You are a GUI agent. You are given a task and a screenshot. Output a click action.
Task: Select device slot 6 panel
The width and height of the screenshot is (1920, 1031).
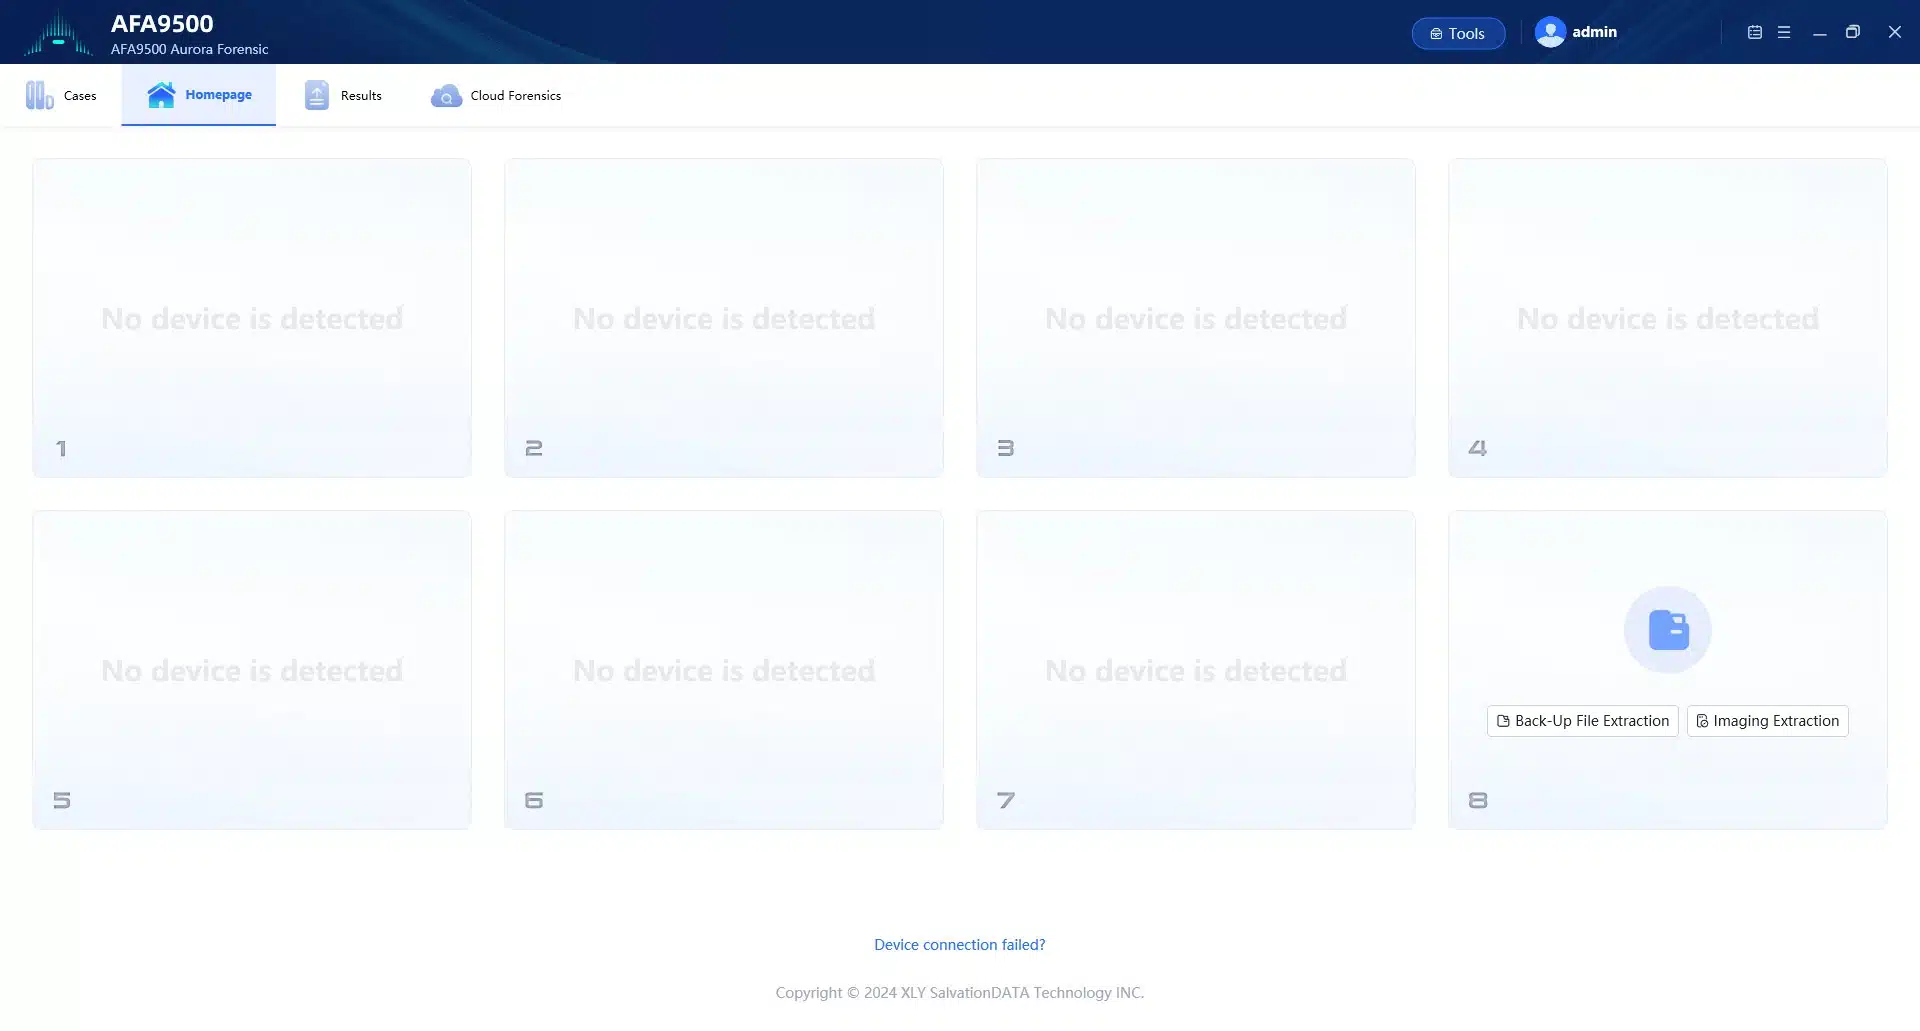click(724, 670)
